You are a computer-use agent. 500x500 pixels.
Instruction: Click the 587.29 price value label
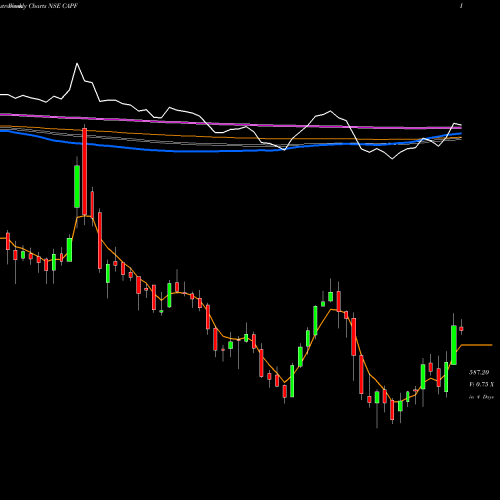click(x=479, y=373)
